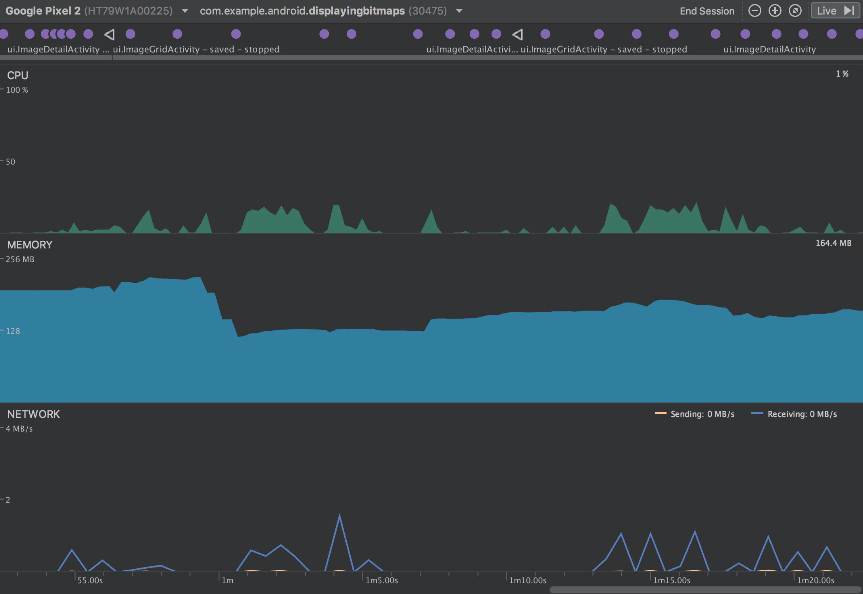The width and height of the screenshot is (863, 594).
Task: Jump to live with the Live button
Action: point(835,10)
